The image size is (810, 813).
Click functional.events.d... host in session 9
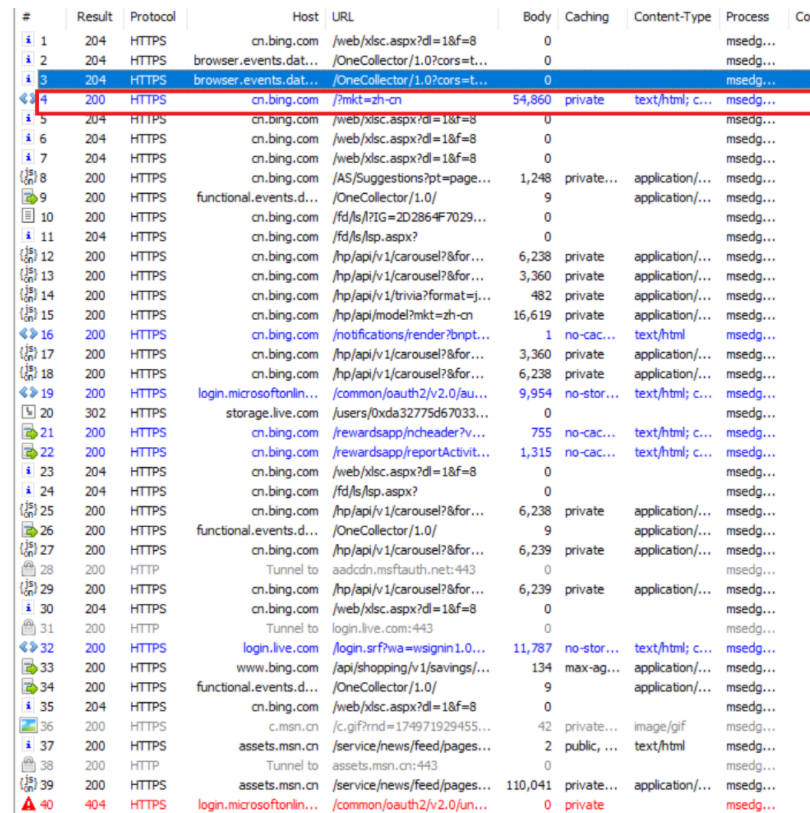point(257,198)
